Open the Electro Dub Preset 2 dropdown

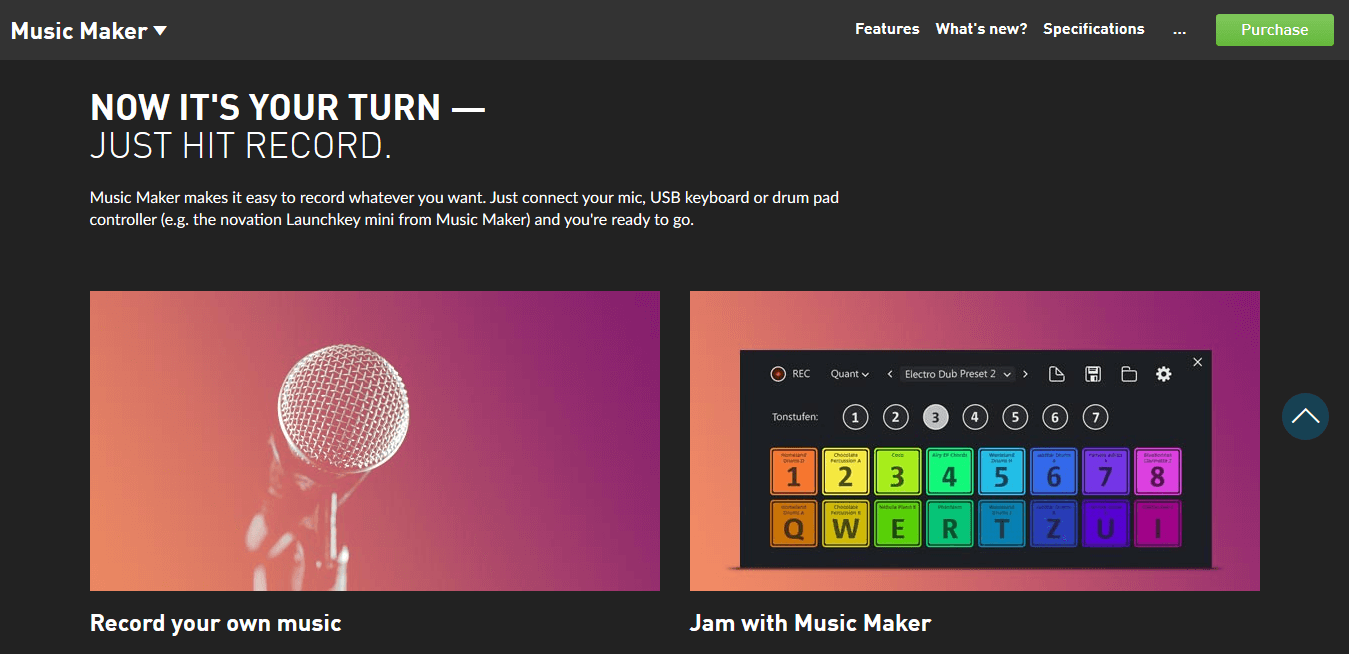[957, 374]
